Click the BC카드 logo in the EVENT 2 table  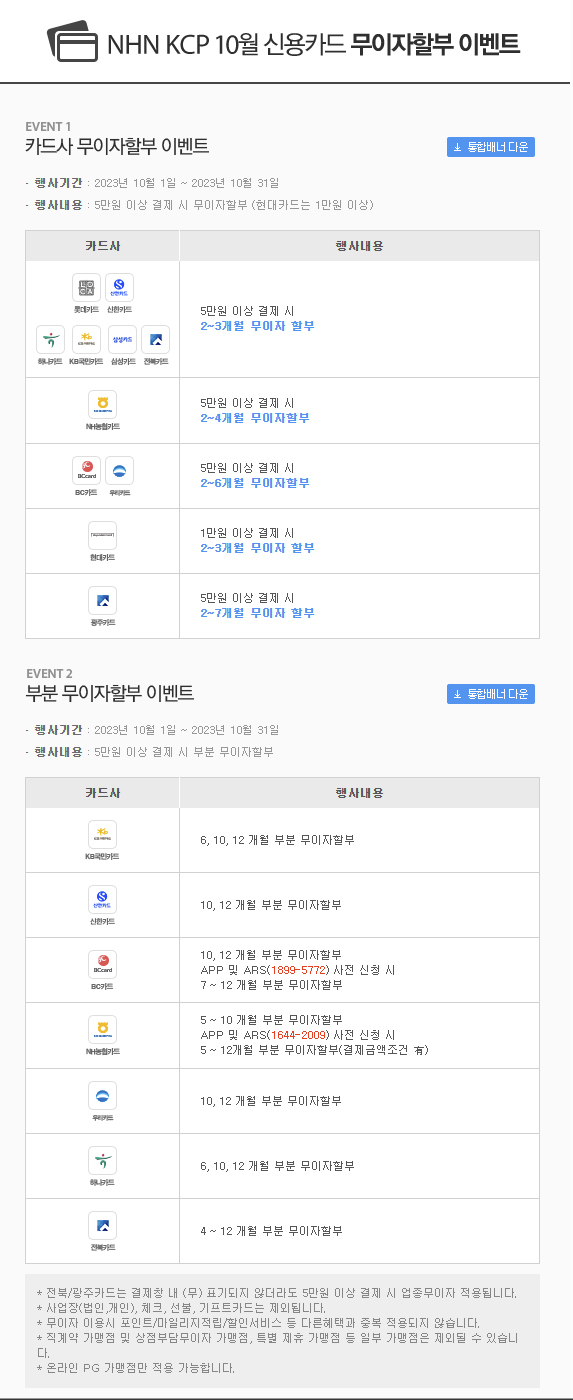point(102,965)
